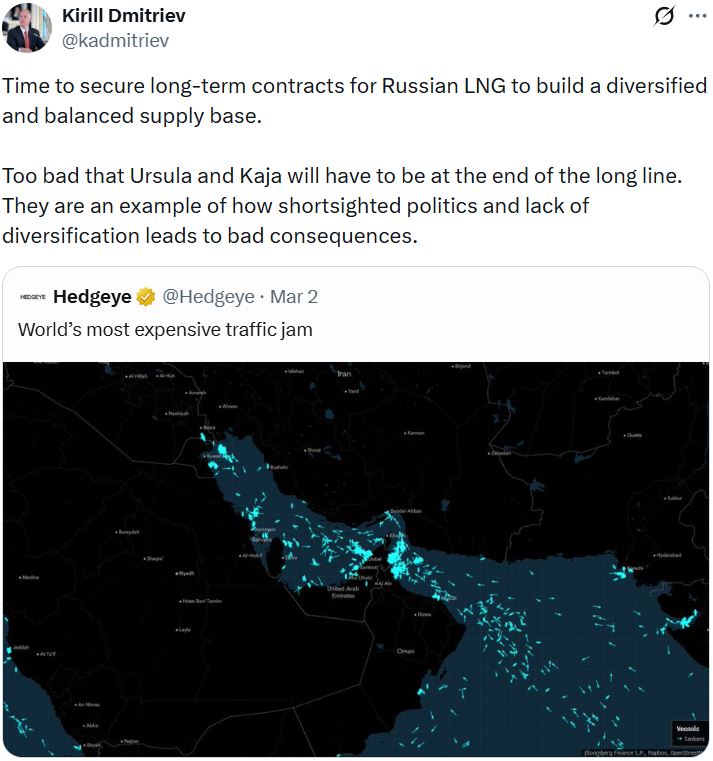Screen dimensions: 713x761
Task: Click the "World's most expensive traffic jam" text
Action: [165, 329]
